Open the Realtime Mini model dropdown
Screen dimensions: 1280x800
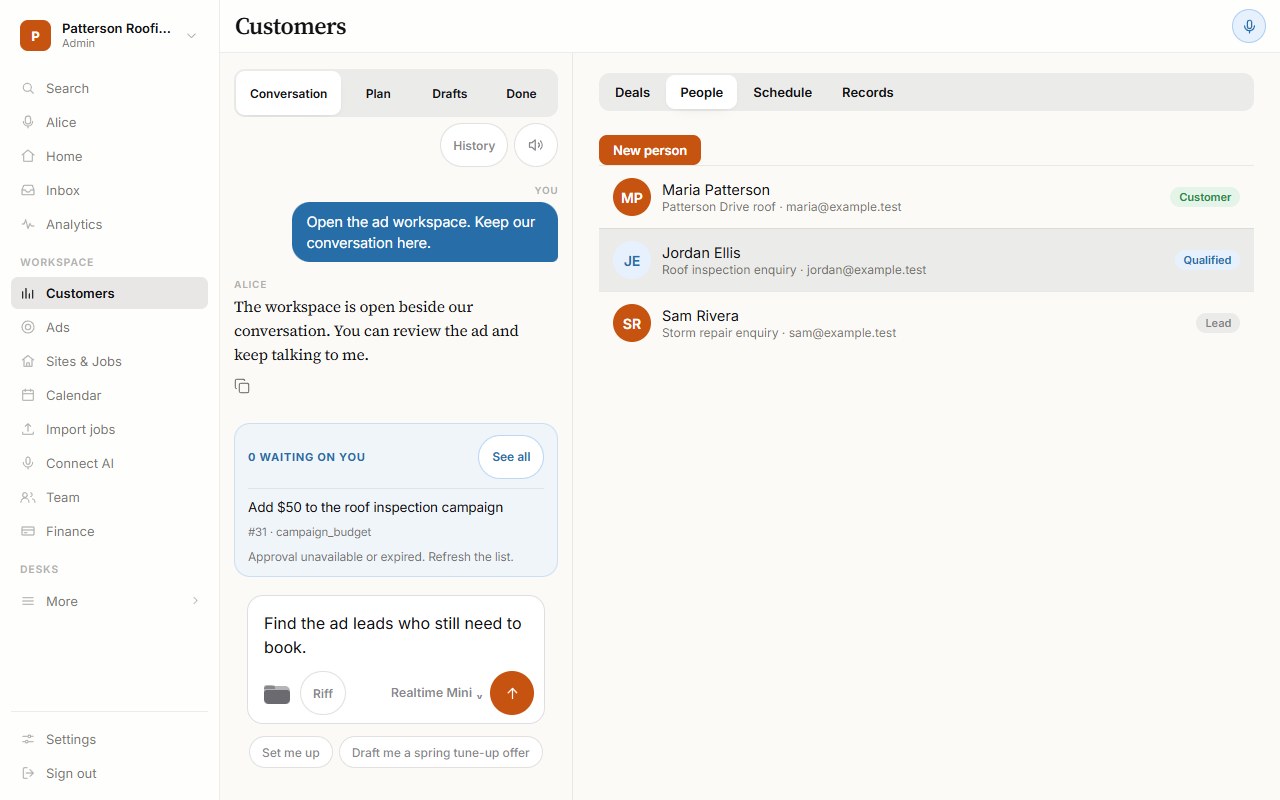click(437, 693)
